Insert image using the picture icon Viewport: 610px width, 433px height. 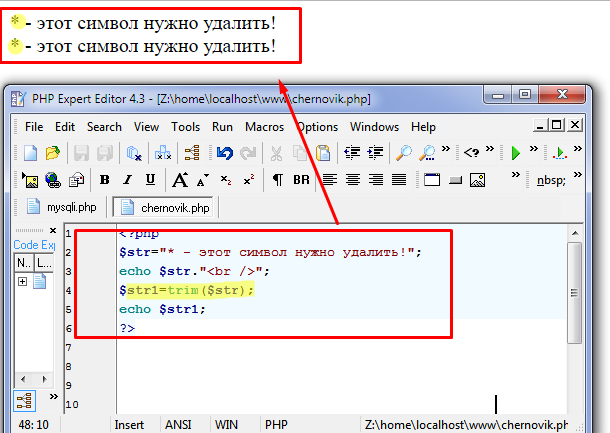[x=477, y=180]
